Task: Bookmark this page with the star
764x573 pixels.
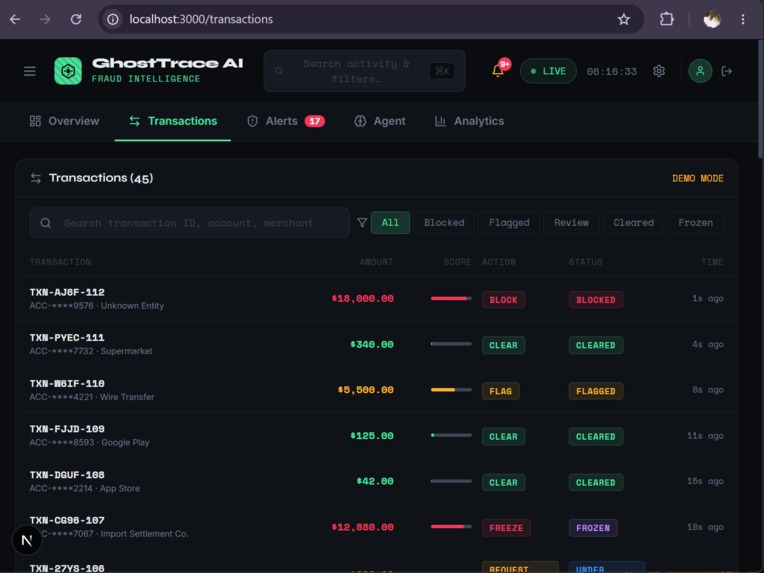Action: 624,19
